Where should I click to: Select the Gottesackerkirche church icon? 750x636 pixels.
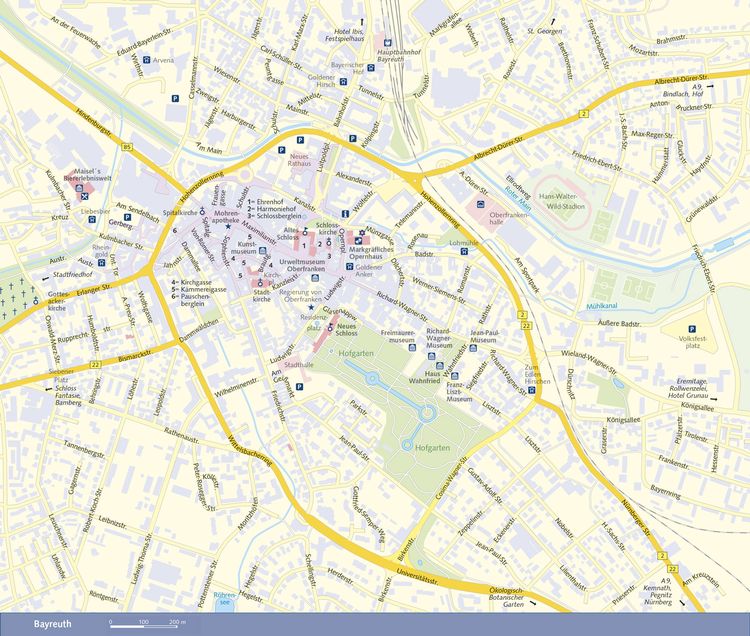click(x=36, y=301)
